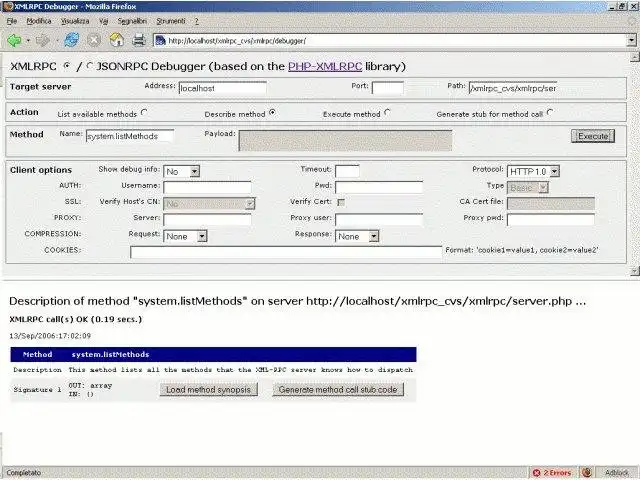The image size is (640, 480).
Task: Click the frame scrollbar down arrow
Action: [635, 271]
